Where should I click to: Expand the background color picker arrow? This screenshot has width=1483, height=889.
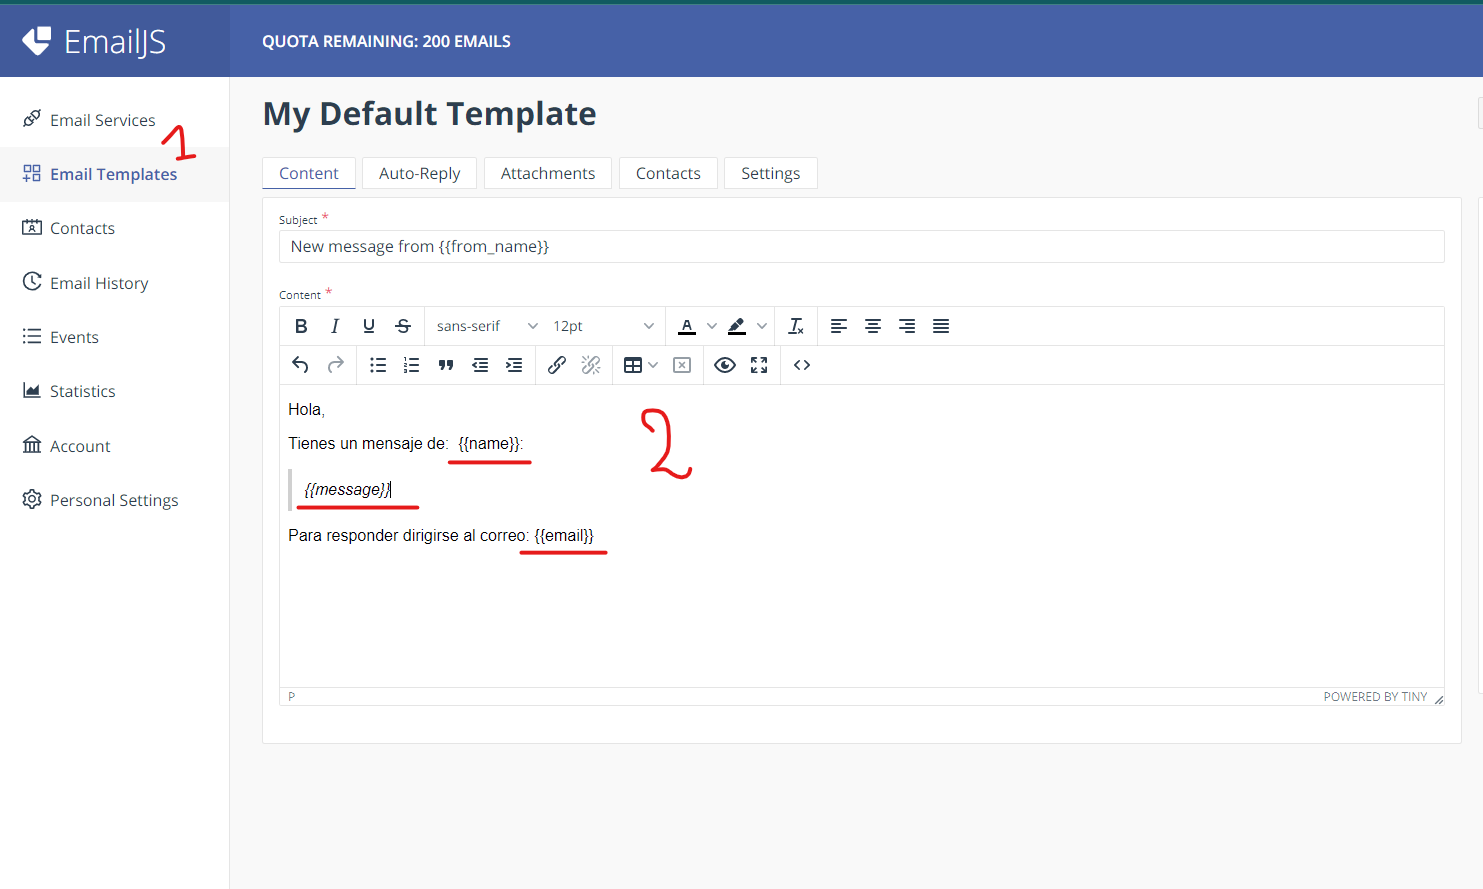click(762, 326)
